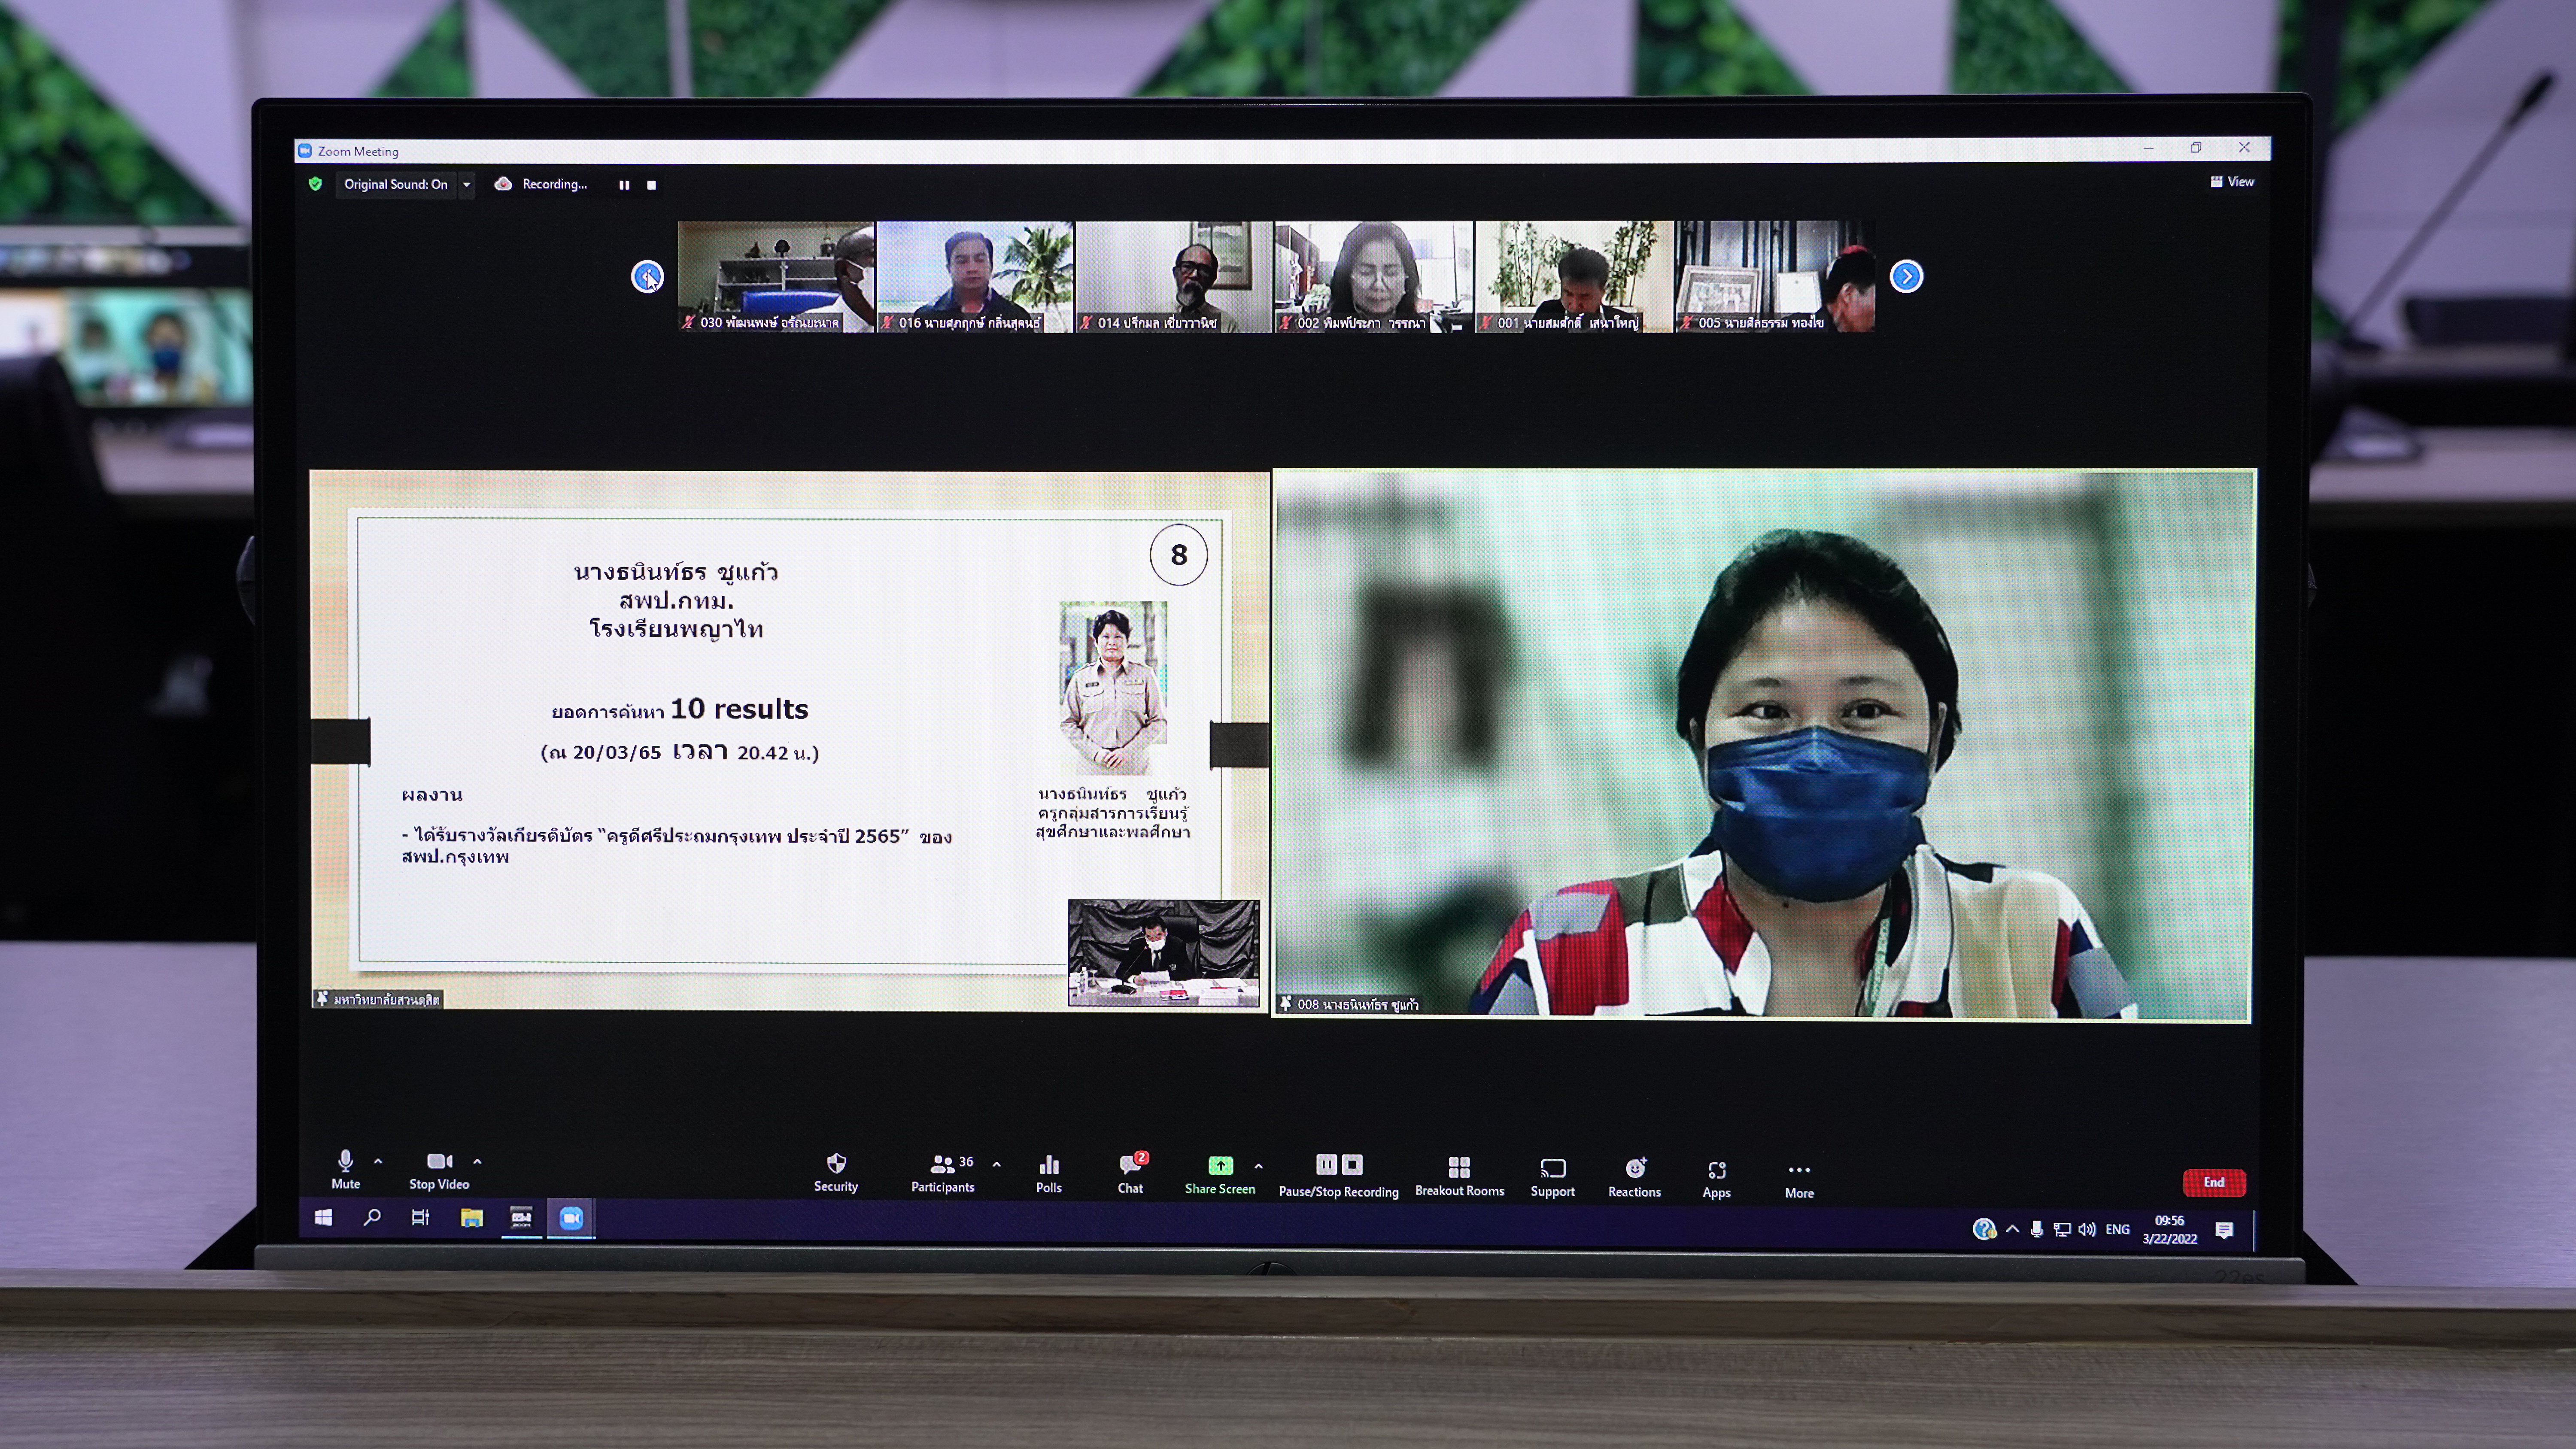Show next participant thumbnails with right arrow
The image size is (2576, 1449).
click(x=1906, y=276)
